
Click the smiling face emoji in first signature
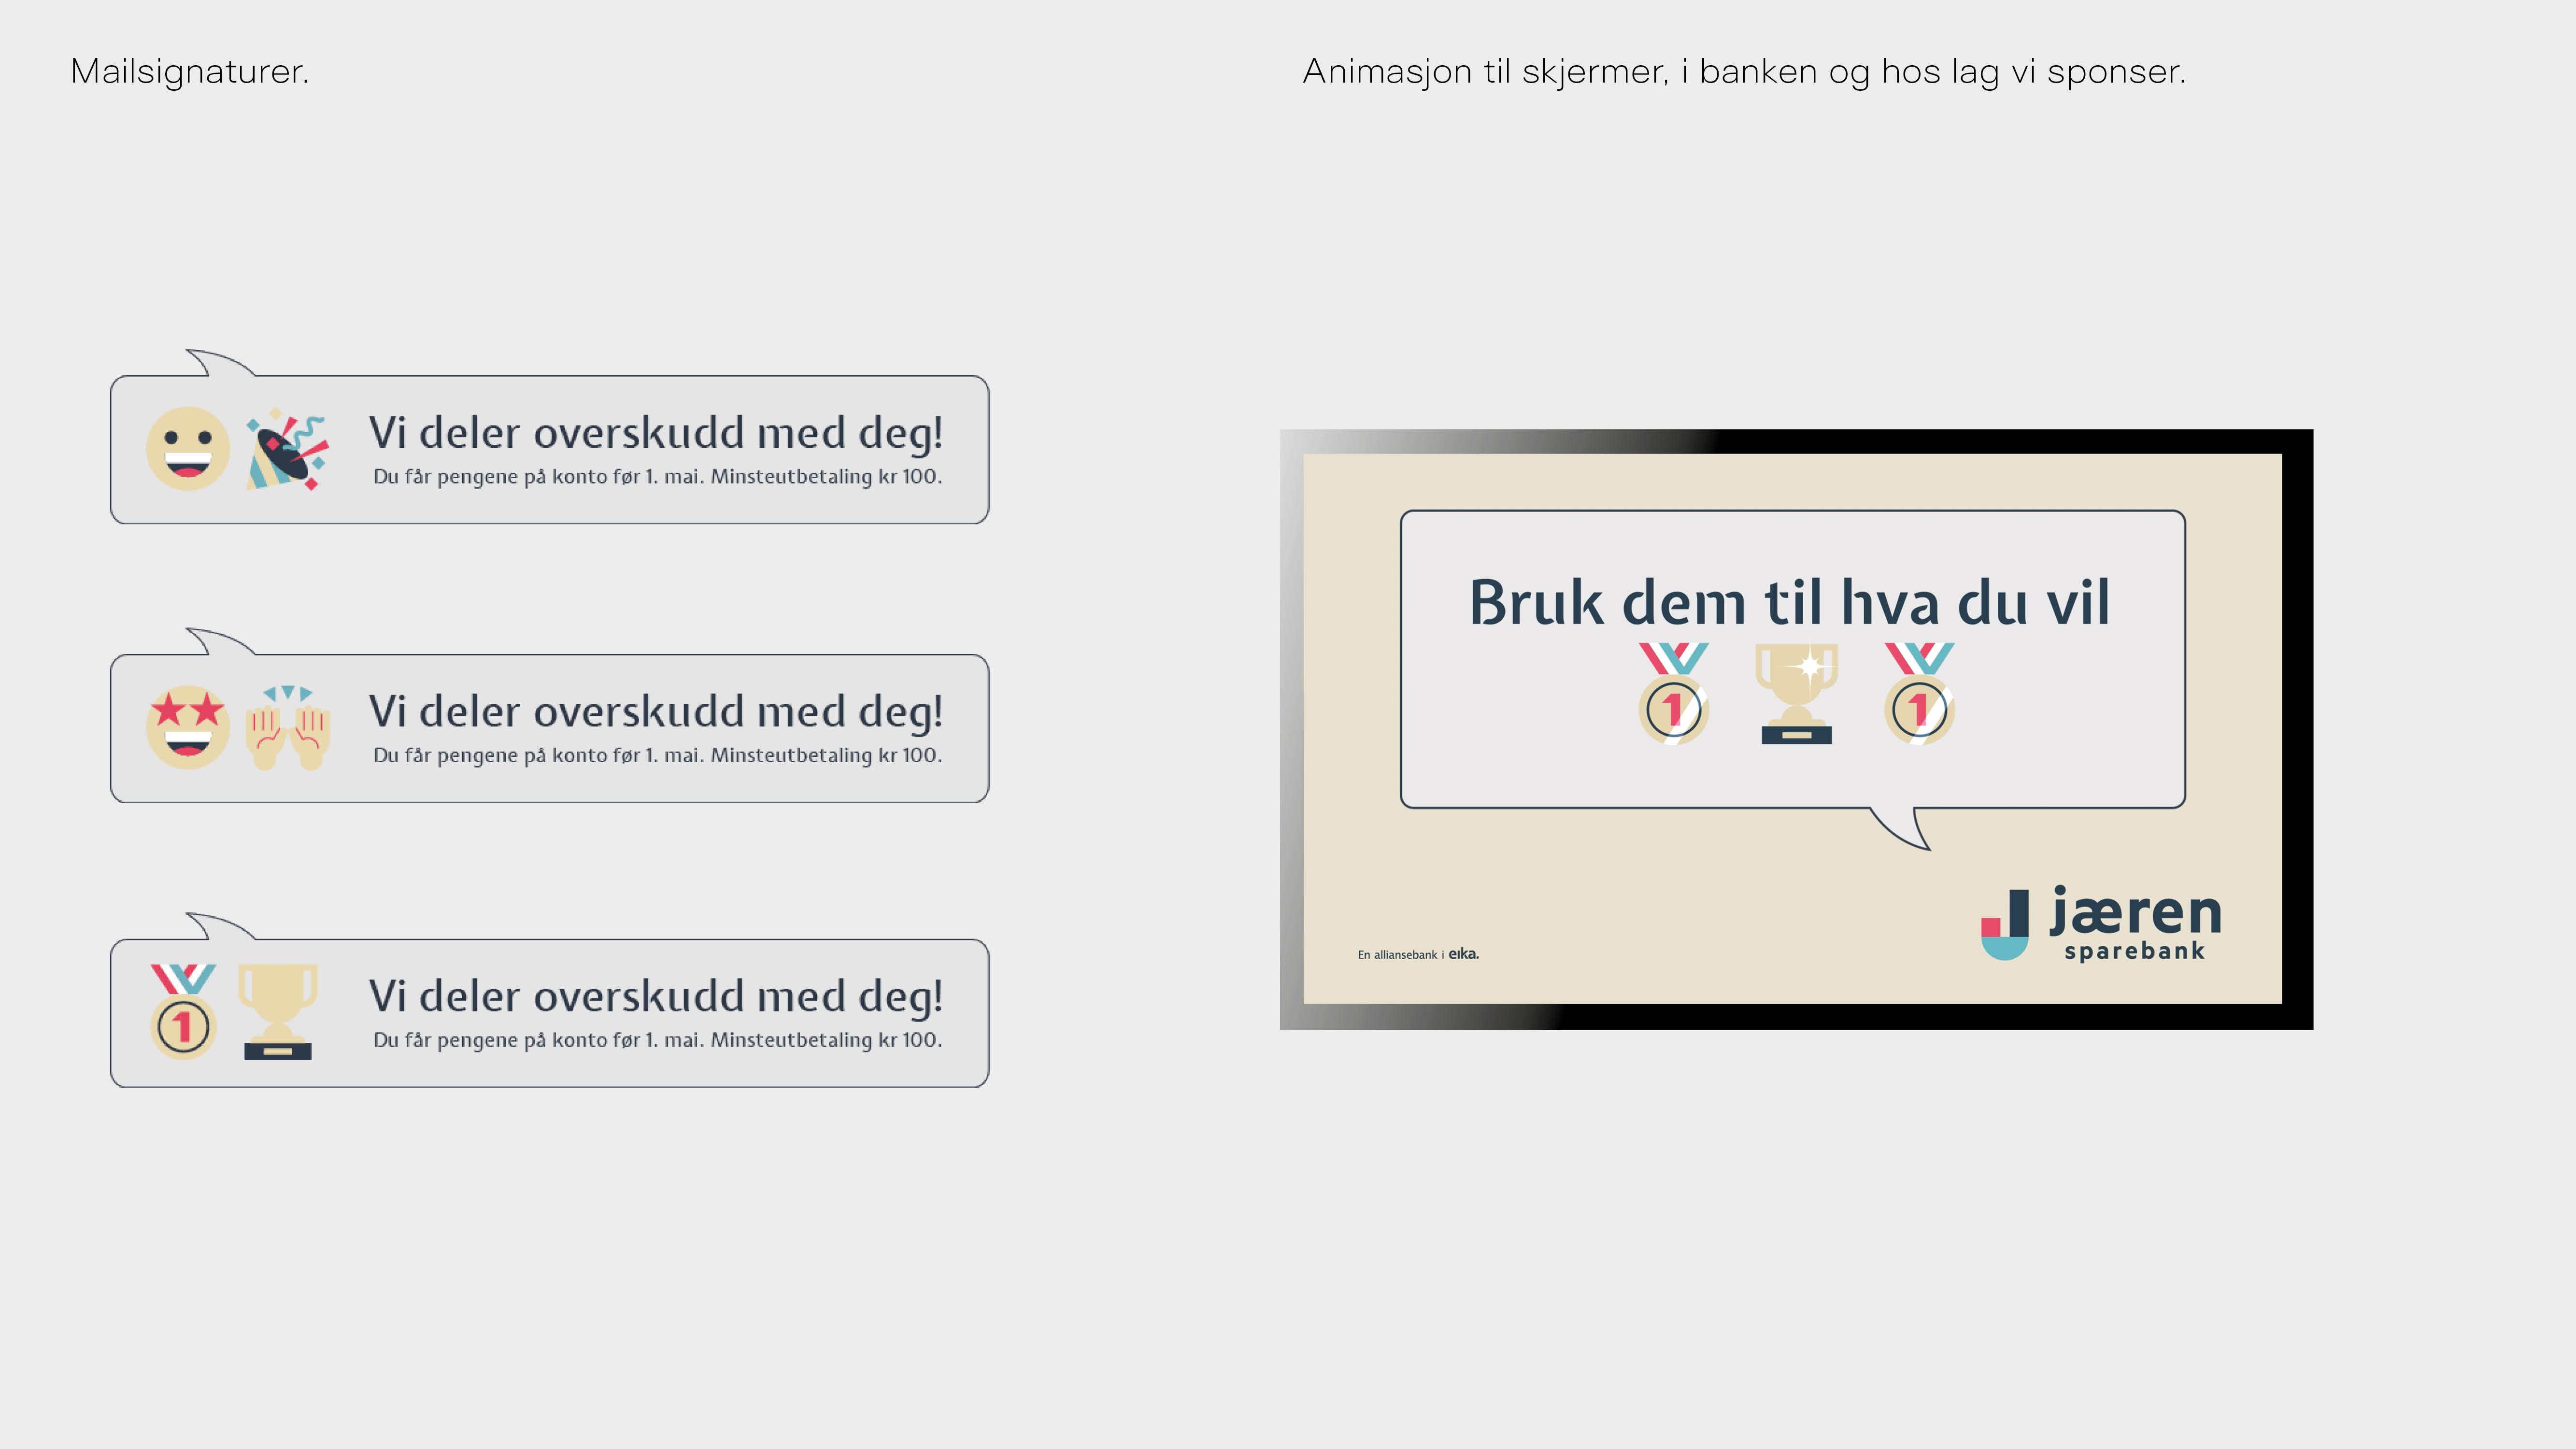(x=187, y=448)
